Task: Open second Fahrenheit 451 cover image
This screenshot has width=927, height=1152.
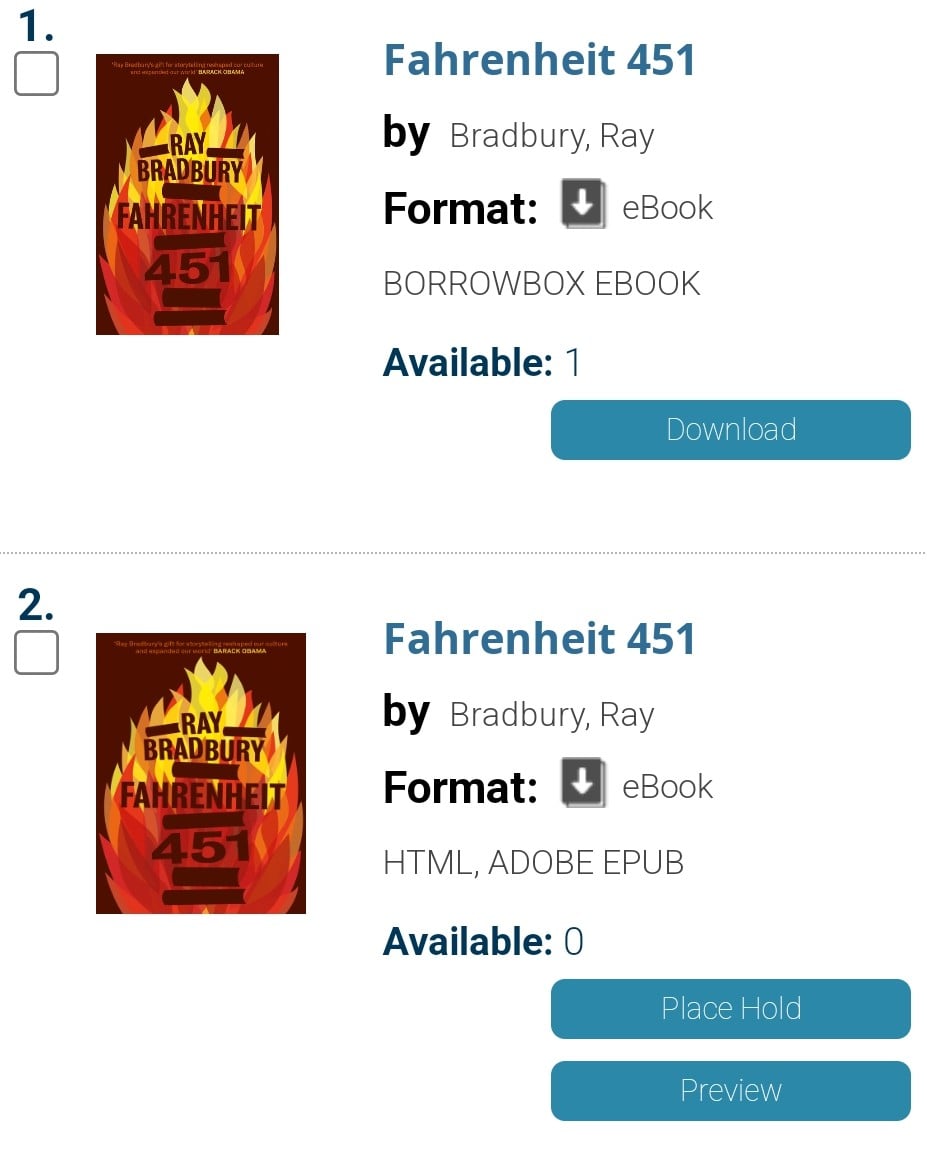Action: point(201,774)
